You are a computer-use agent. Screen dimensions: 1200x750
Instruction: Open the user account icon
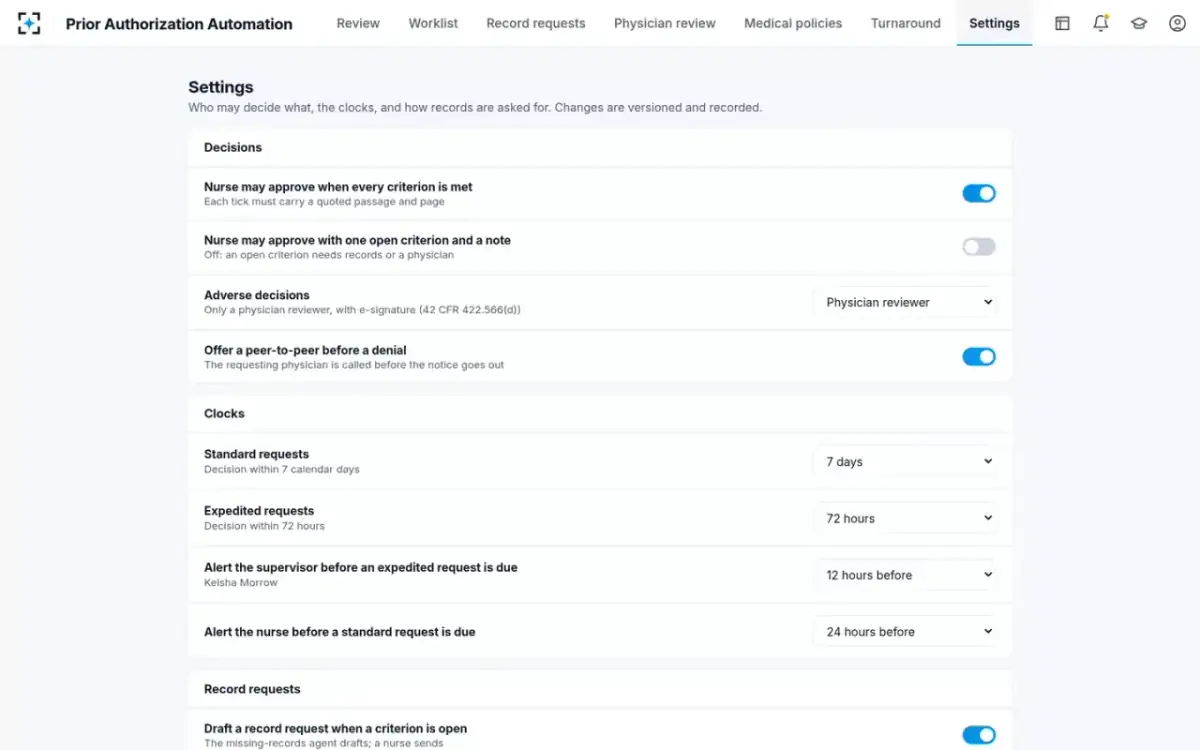coord(1177,23)
